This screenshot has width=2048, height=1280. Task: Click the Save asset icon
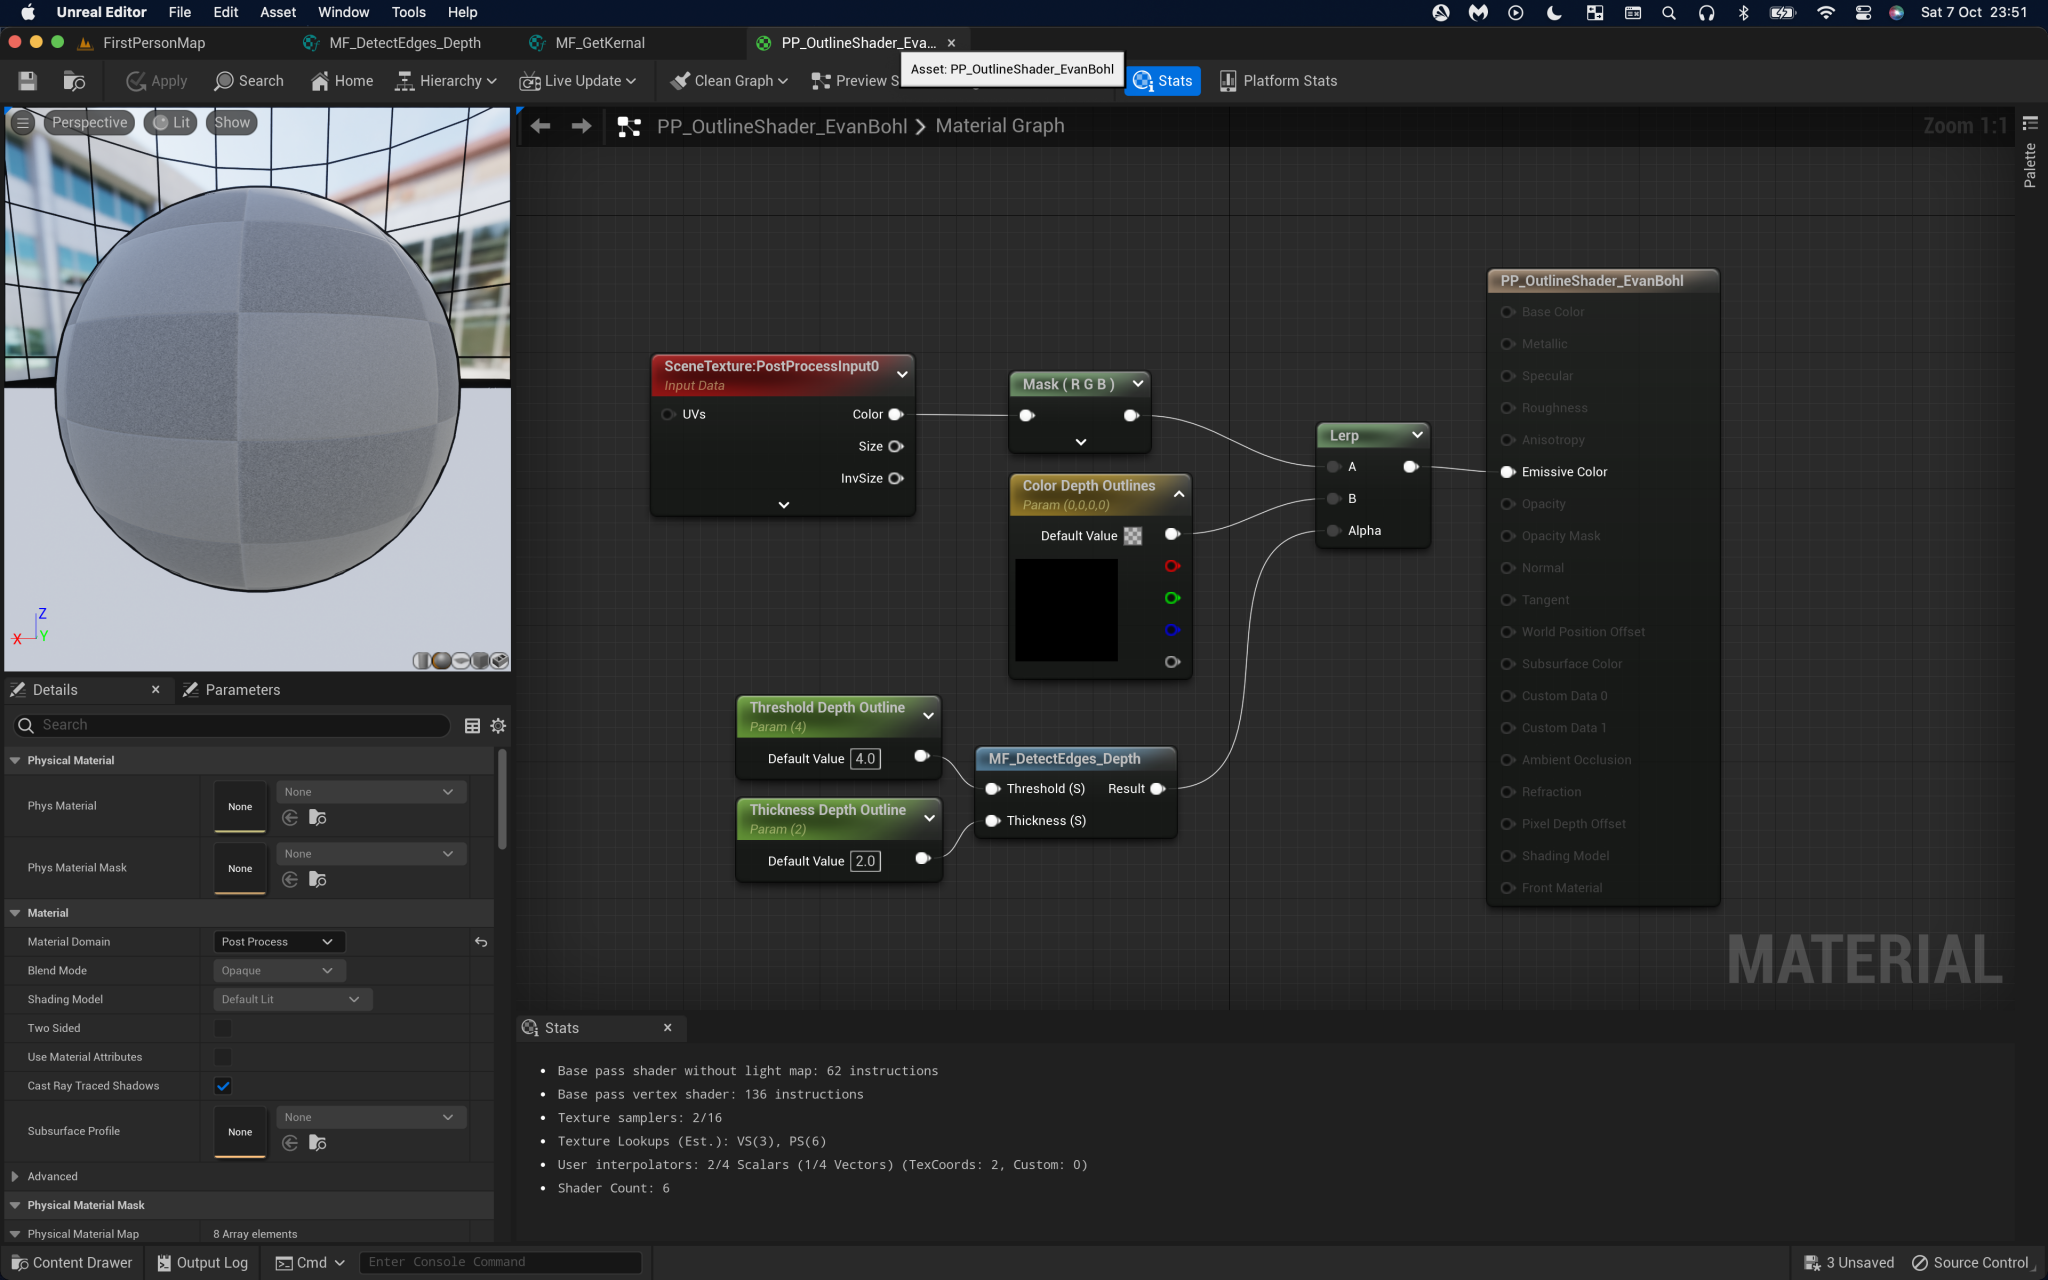[27, 81]
